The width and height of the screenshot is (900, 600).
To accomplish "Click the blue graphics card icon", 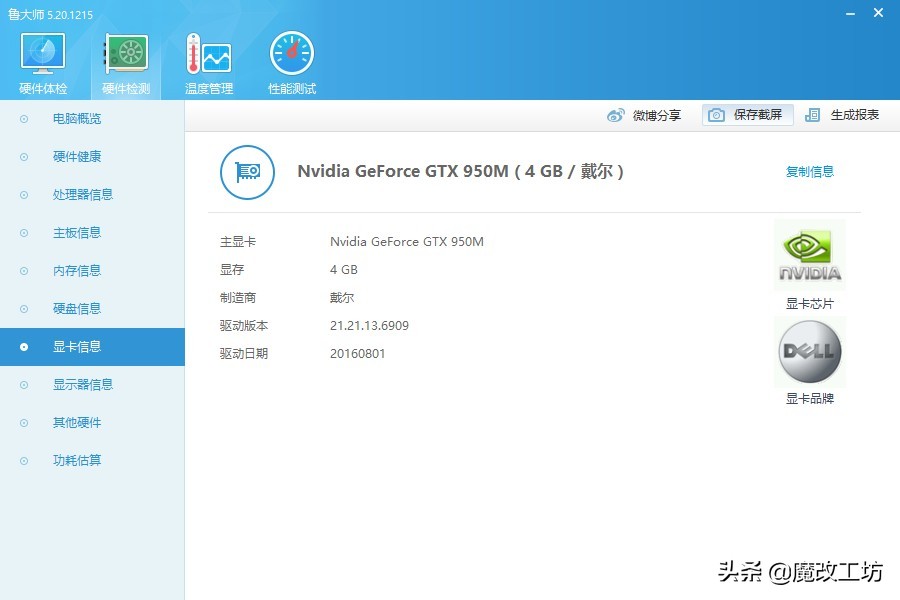I will [246, 172].
